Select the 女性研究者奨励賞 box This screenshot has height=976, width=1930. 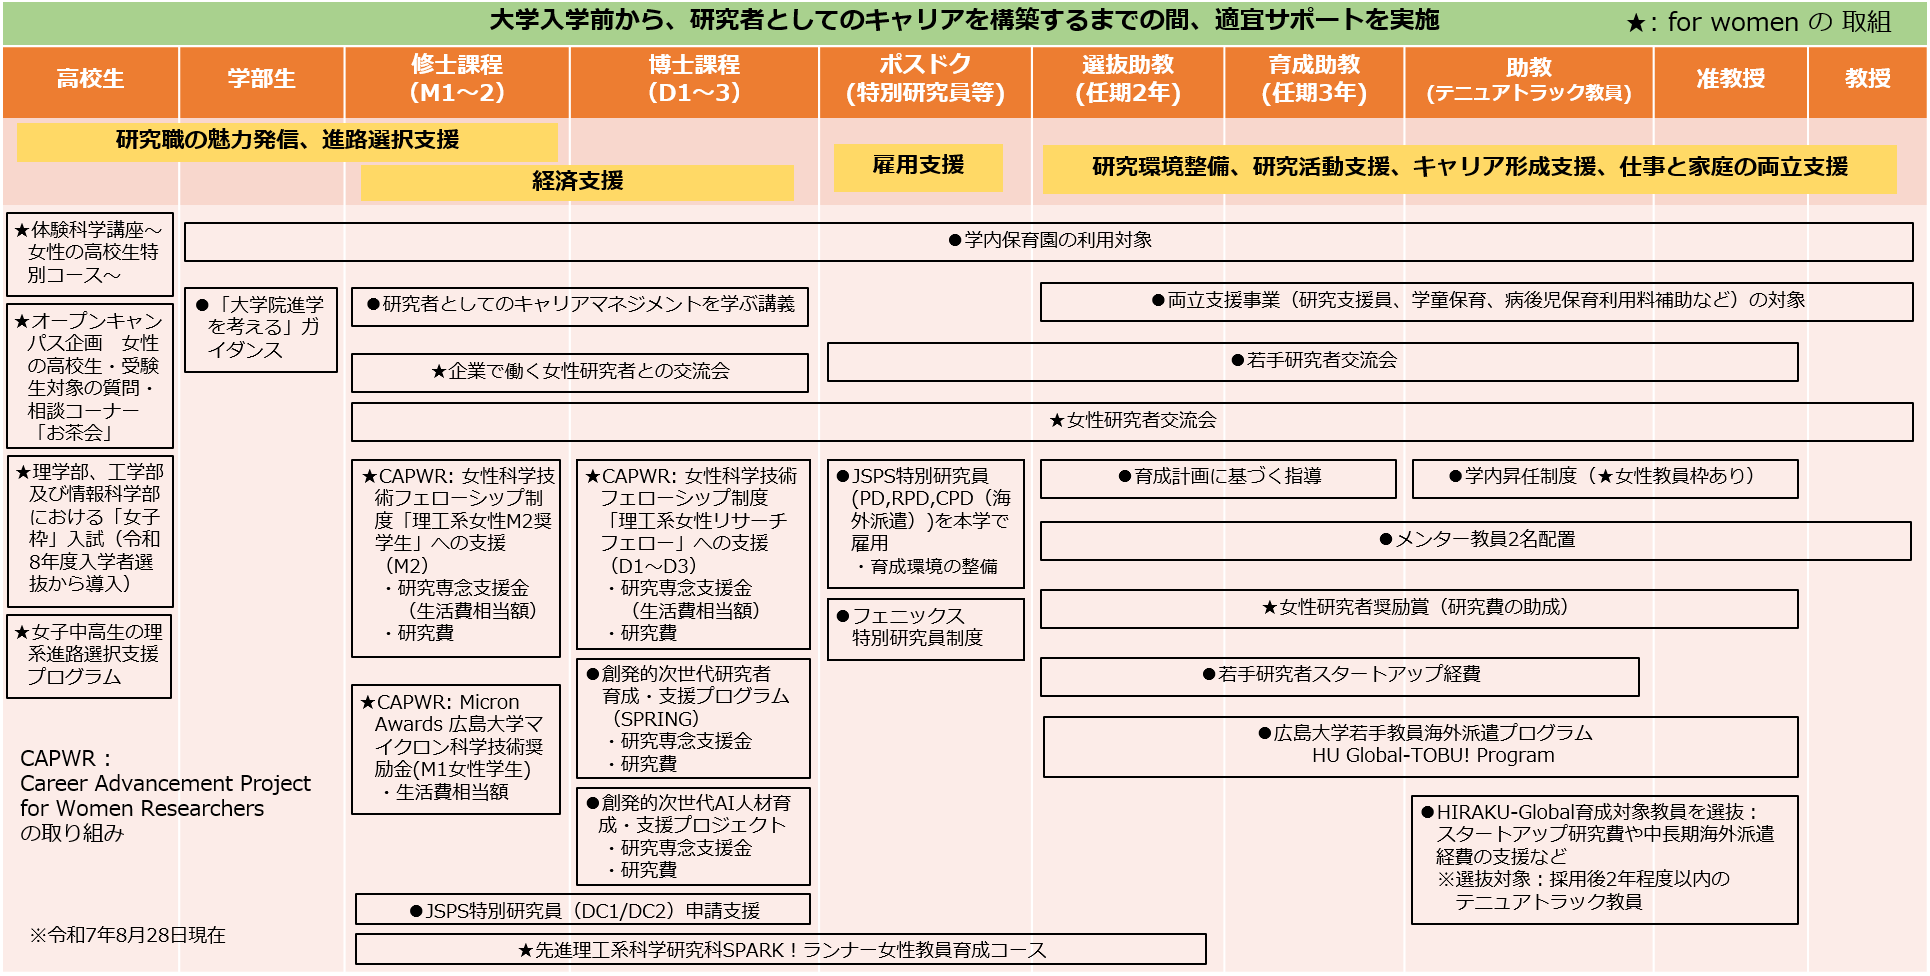click(1419, 608)
